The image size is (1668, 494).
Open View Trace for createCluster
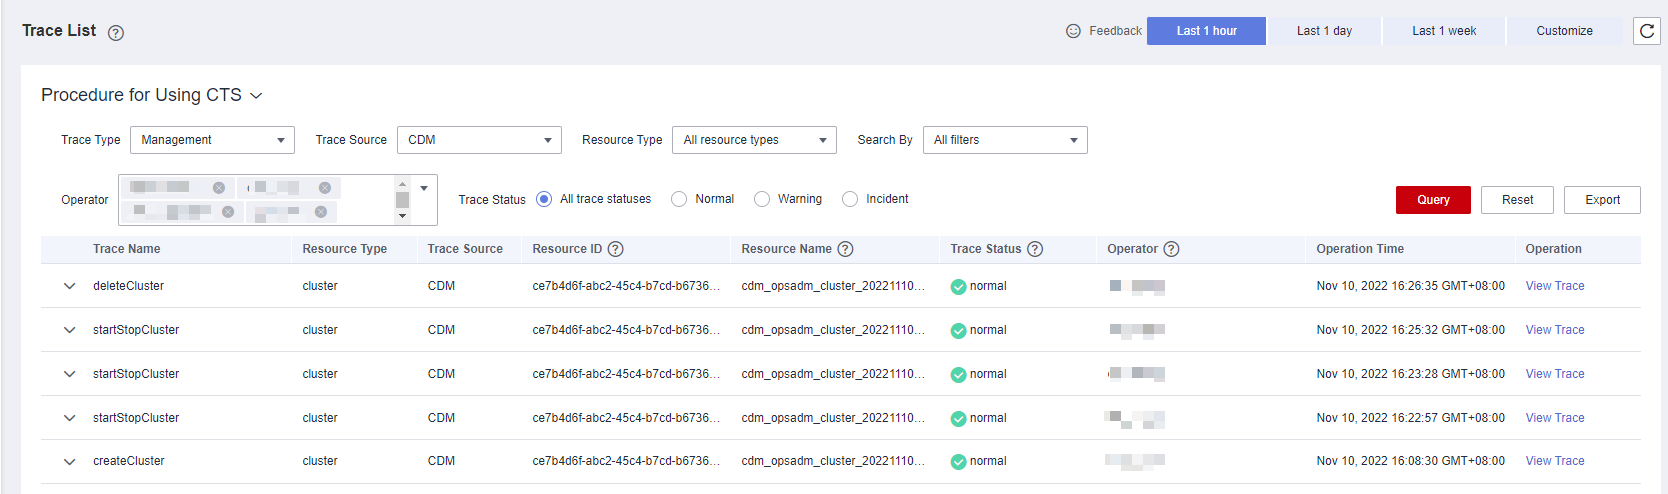(1554, 461)
